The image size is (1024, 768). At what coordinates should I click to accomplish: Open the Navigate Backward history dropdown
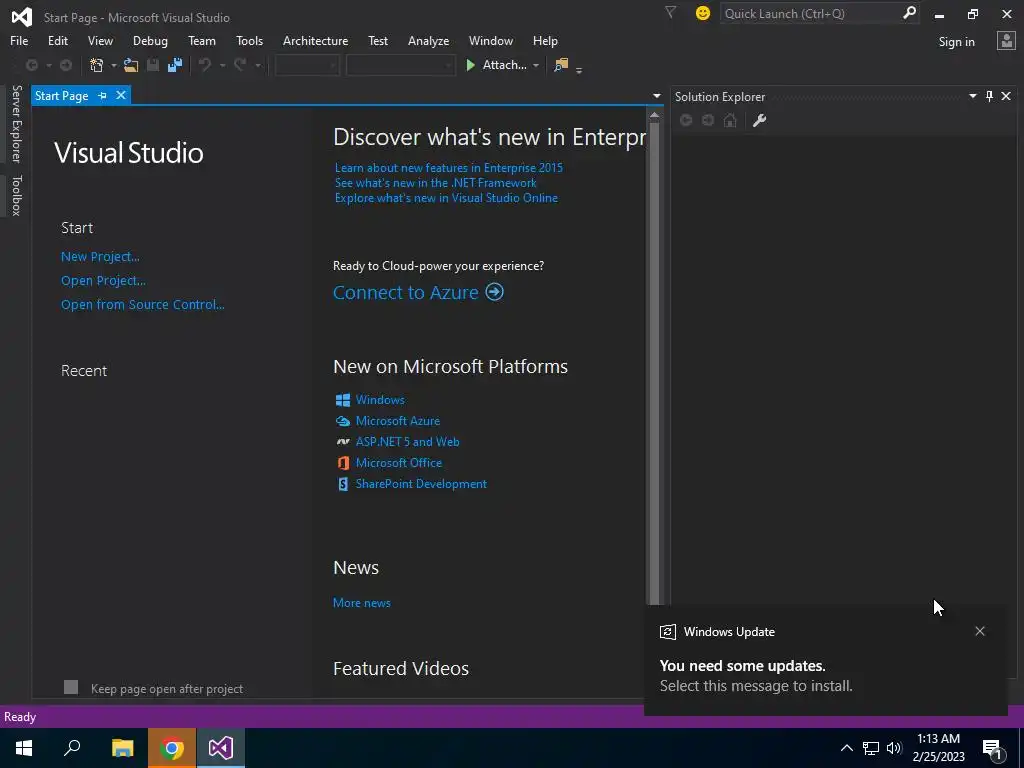point(48,65)
